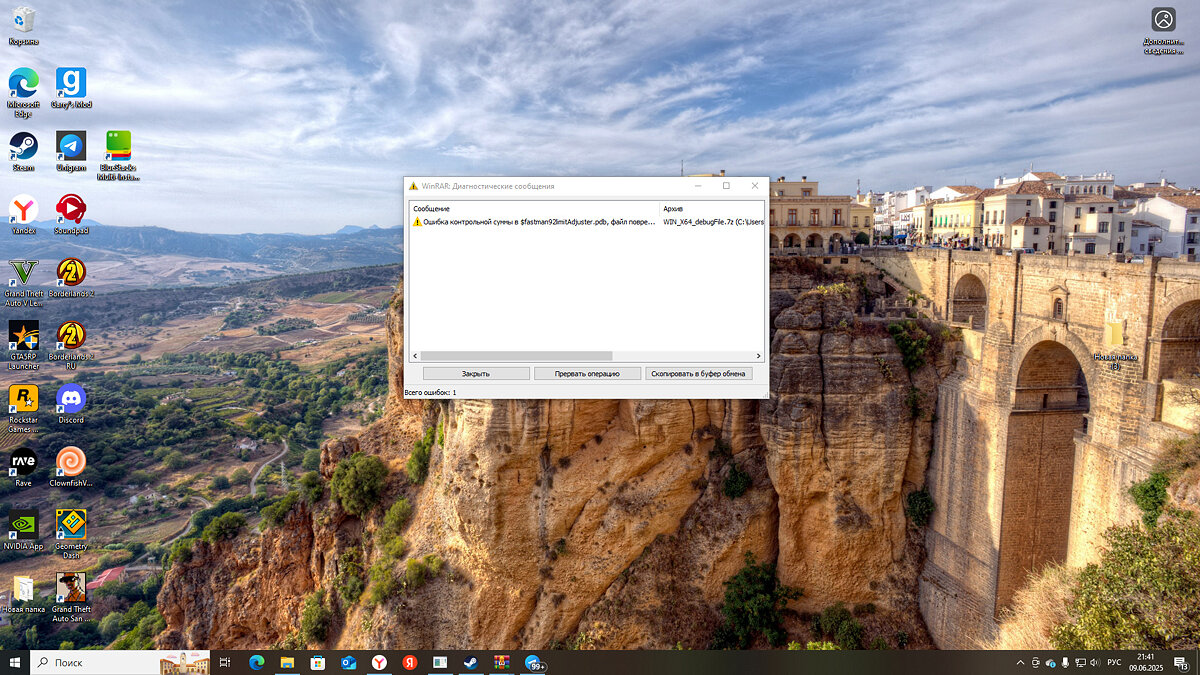Click the horizontal scrollbar thumb in message list
Viewport: 1200px width, 675px height.
pyautogui.click(x=516, y=356)
